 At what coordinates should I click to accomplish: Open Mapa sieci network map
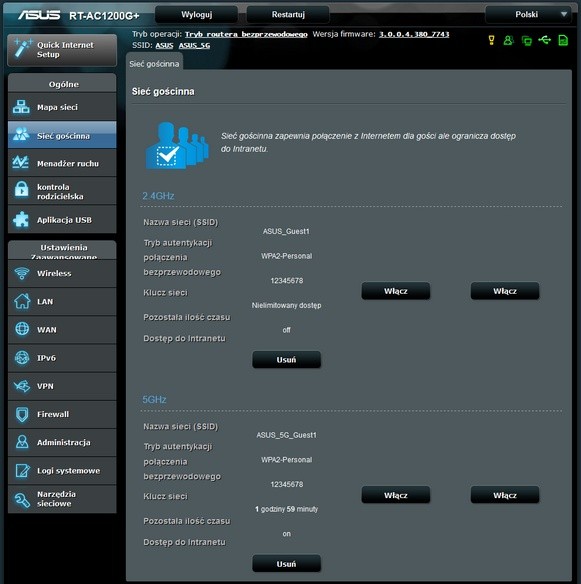pyautogui.click(x=62, y=107)
